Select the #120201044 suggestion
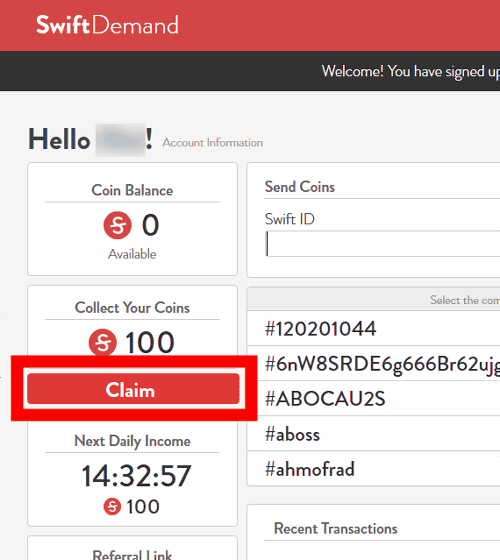 [x=374, y=328]
